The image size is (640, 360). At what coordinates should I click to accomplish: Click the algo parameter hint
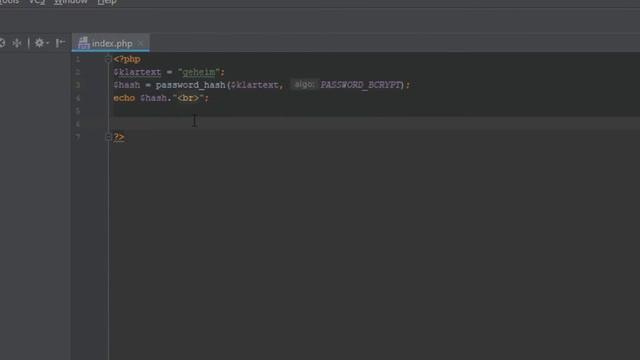[x=304, y=84]
